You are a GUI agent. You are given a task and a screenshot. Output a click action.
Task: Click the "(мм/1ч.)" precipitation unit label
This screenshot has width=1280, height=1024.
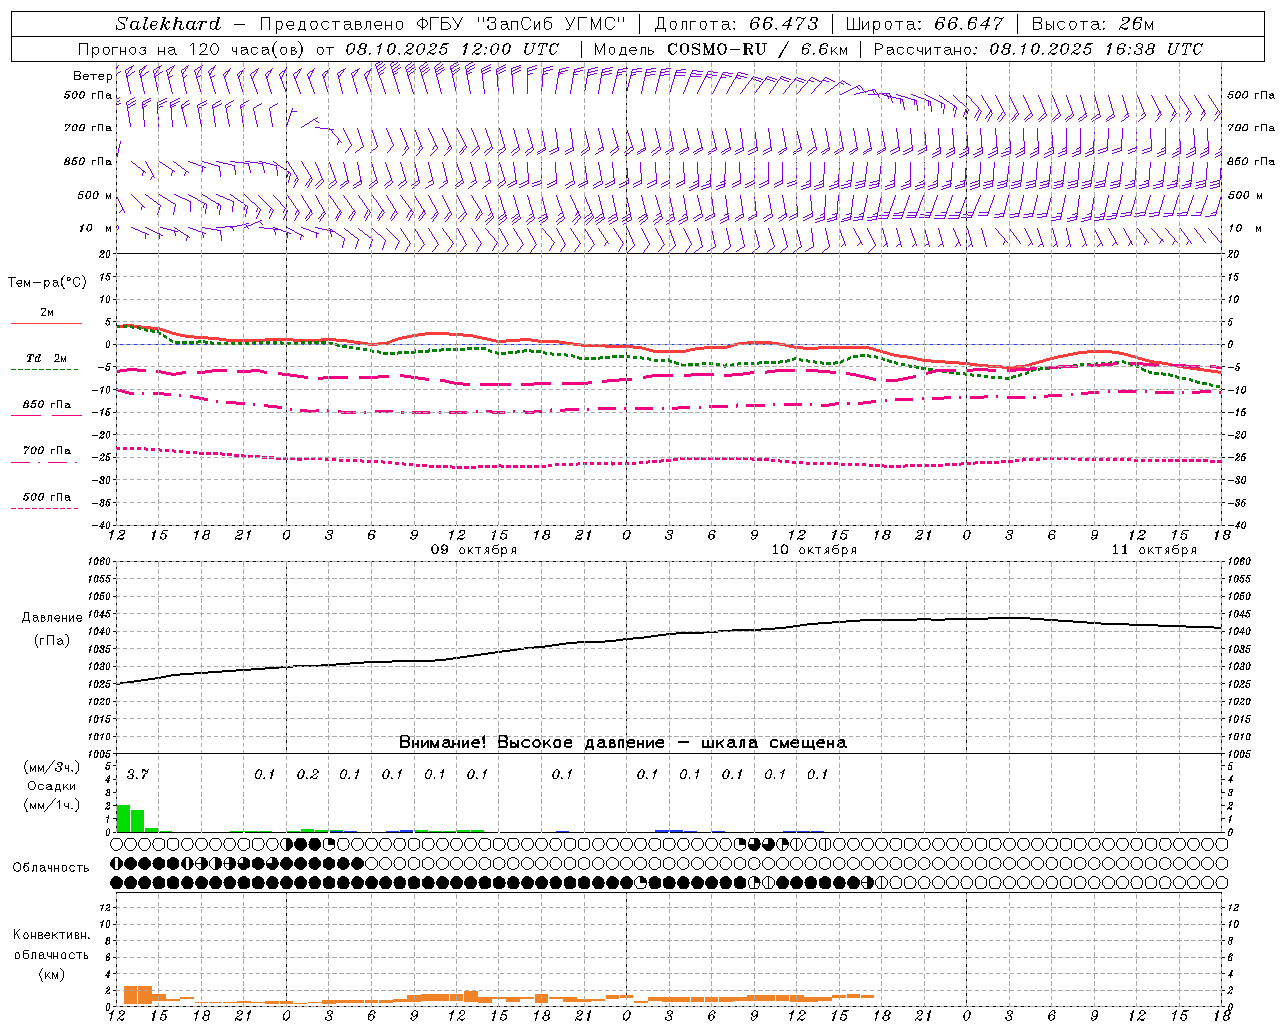pyautogui.click(x=51, y=805)
